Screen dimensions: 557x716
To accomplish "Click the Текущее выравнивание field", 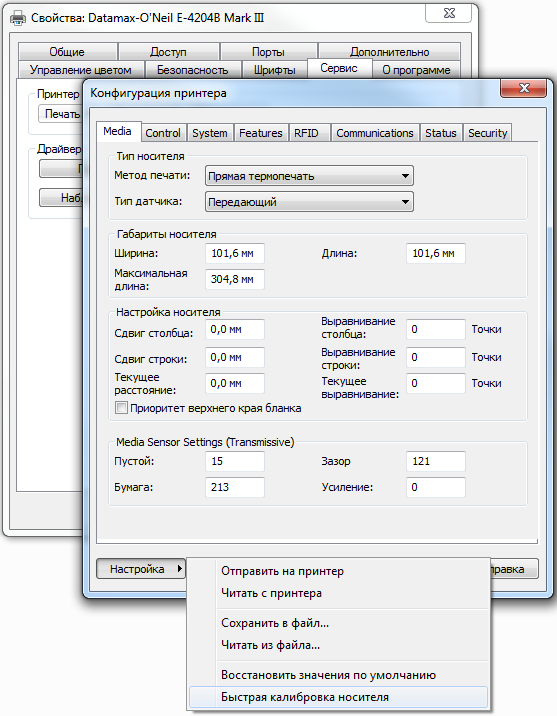I will (x=436, y=383).
